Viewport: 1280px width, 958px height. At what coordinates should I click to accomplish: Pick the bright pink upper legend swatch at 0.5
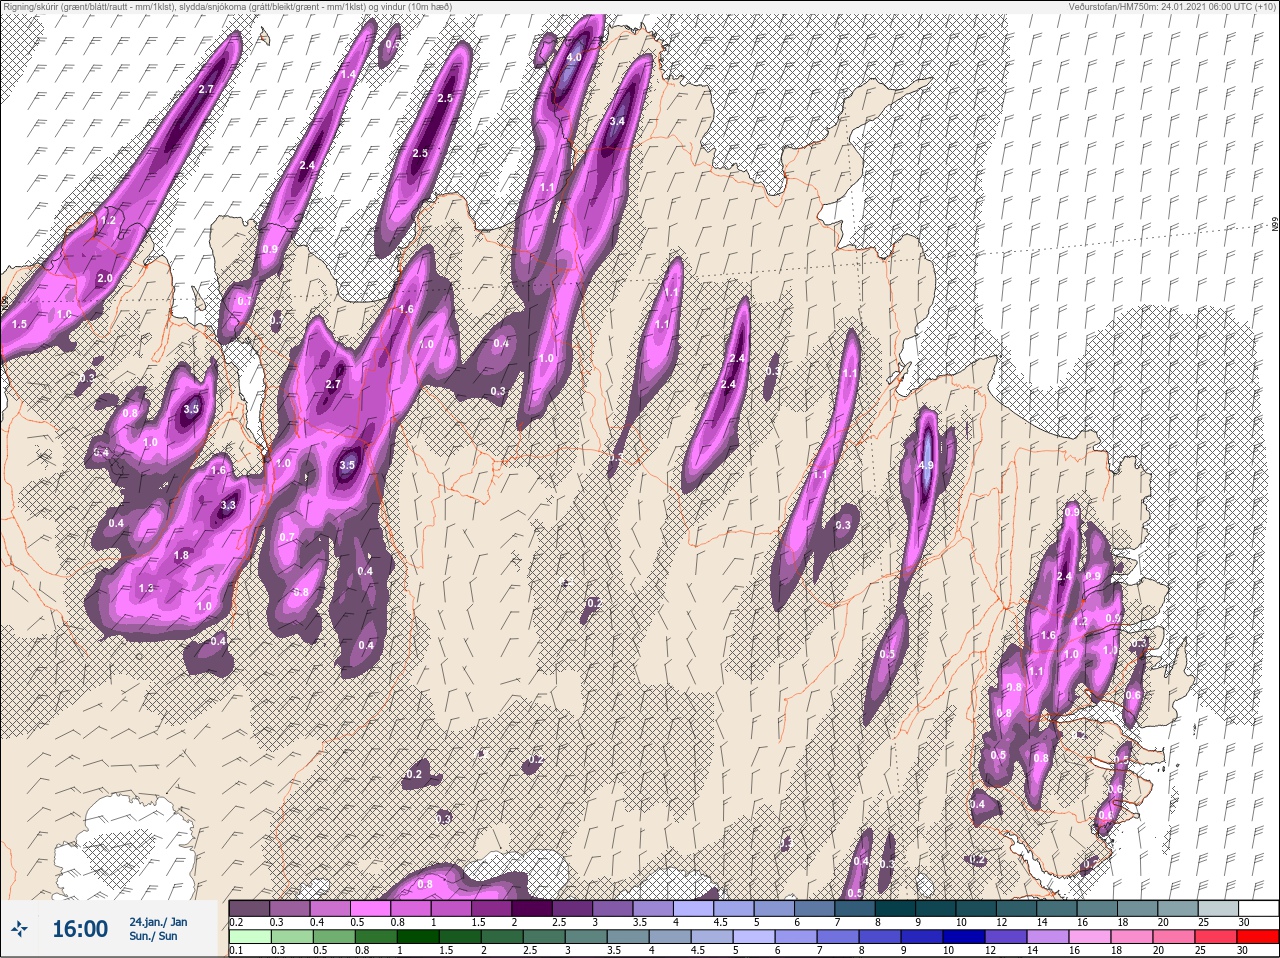[x=371, y=908]
